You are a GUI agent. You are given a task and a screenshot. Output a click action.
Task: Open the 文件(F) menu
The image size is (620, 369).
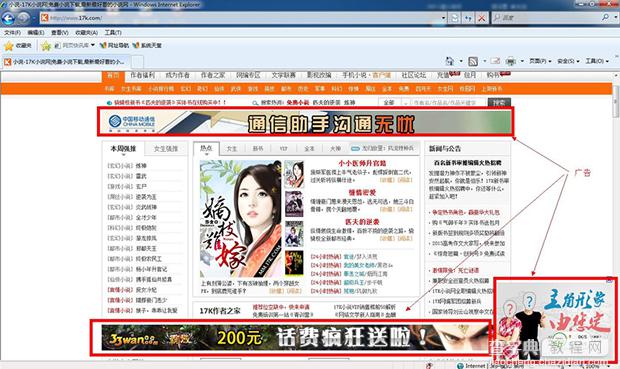click(x=12, y=33)
